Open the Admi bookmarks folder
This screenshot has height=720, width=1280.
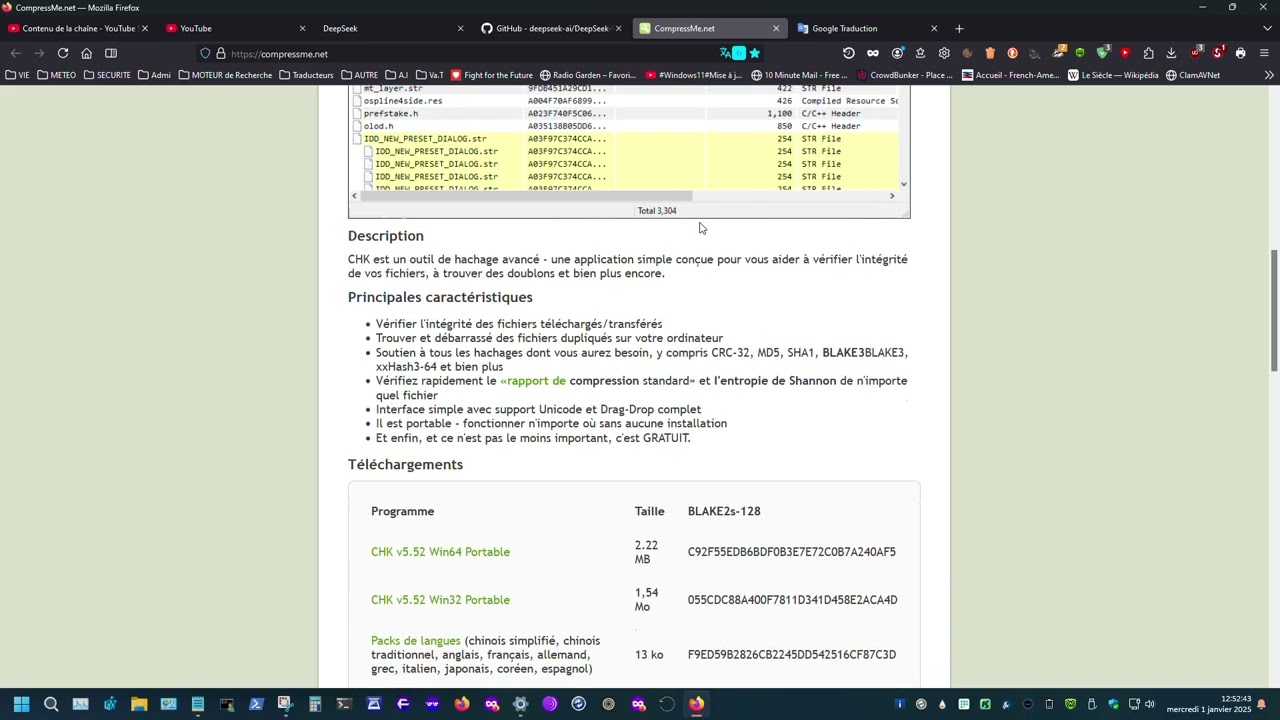pyautogui.click(x=154, y=75)
